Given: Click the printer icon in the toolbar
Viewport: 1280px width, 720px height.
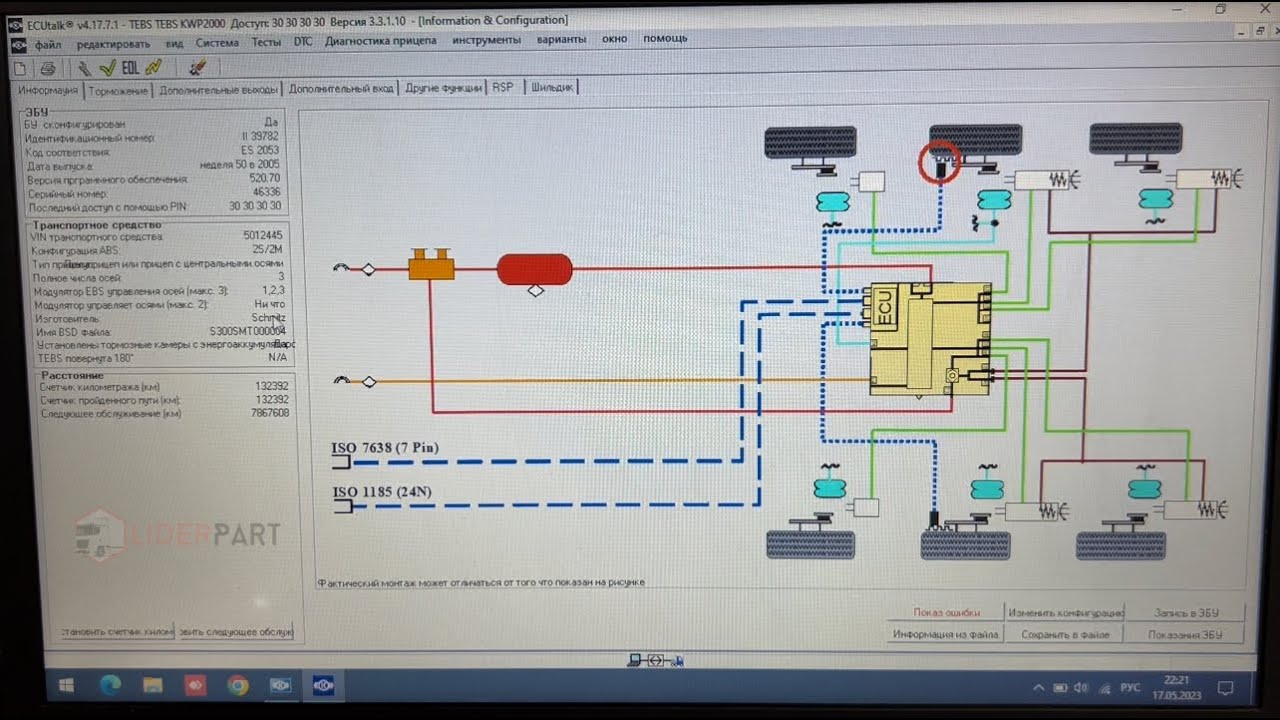Looking at the screenshot, I should coord(47,68).
